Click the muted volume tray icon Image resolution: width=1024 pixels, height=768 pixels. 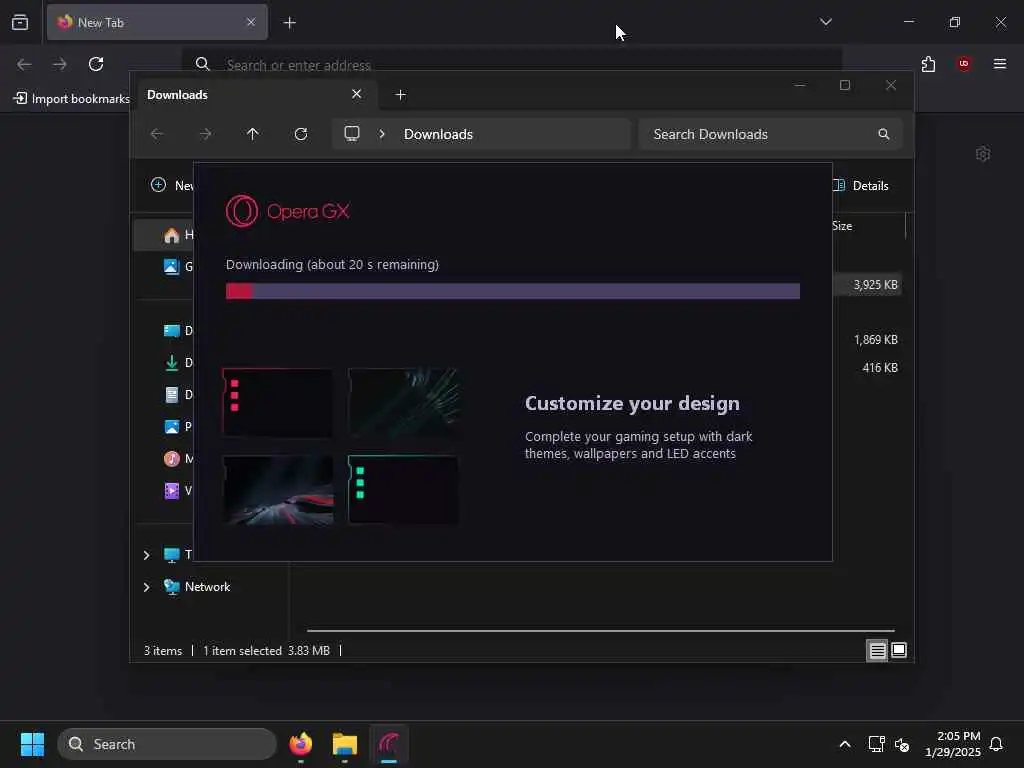[x=902, y=744]
